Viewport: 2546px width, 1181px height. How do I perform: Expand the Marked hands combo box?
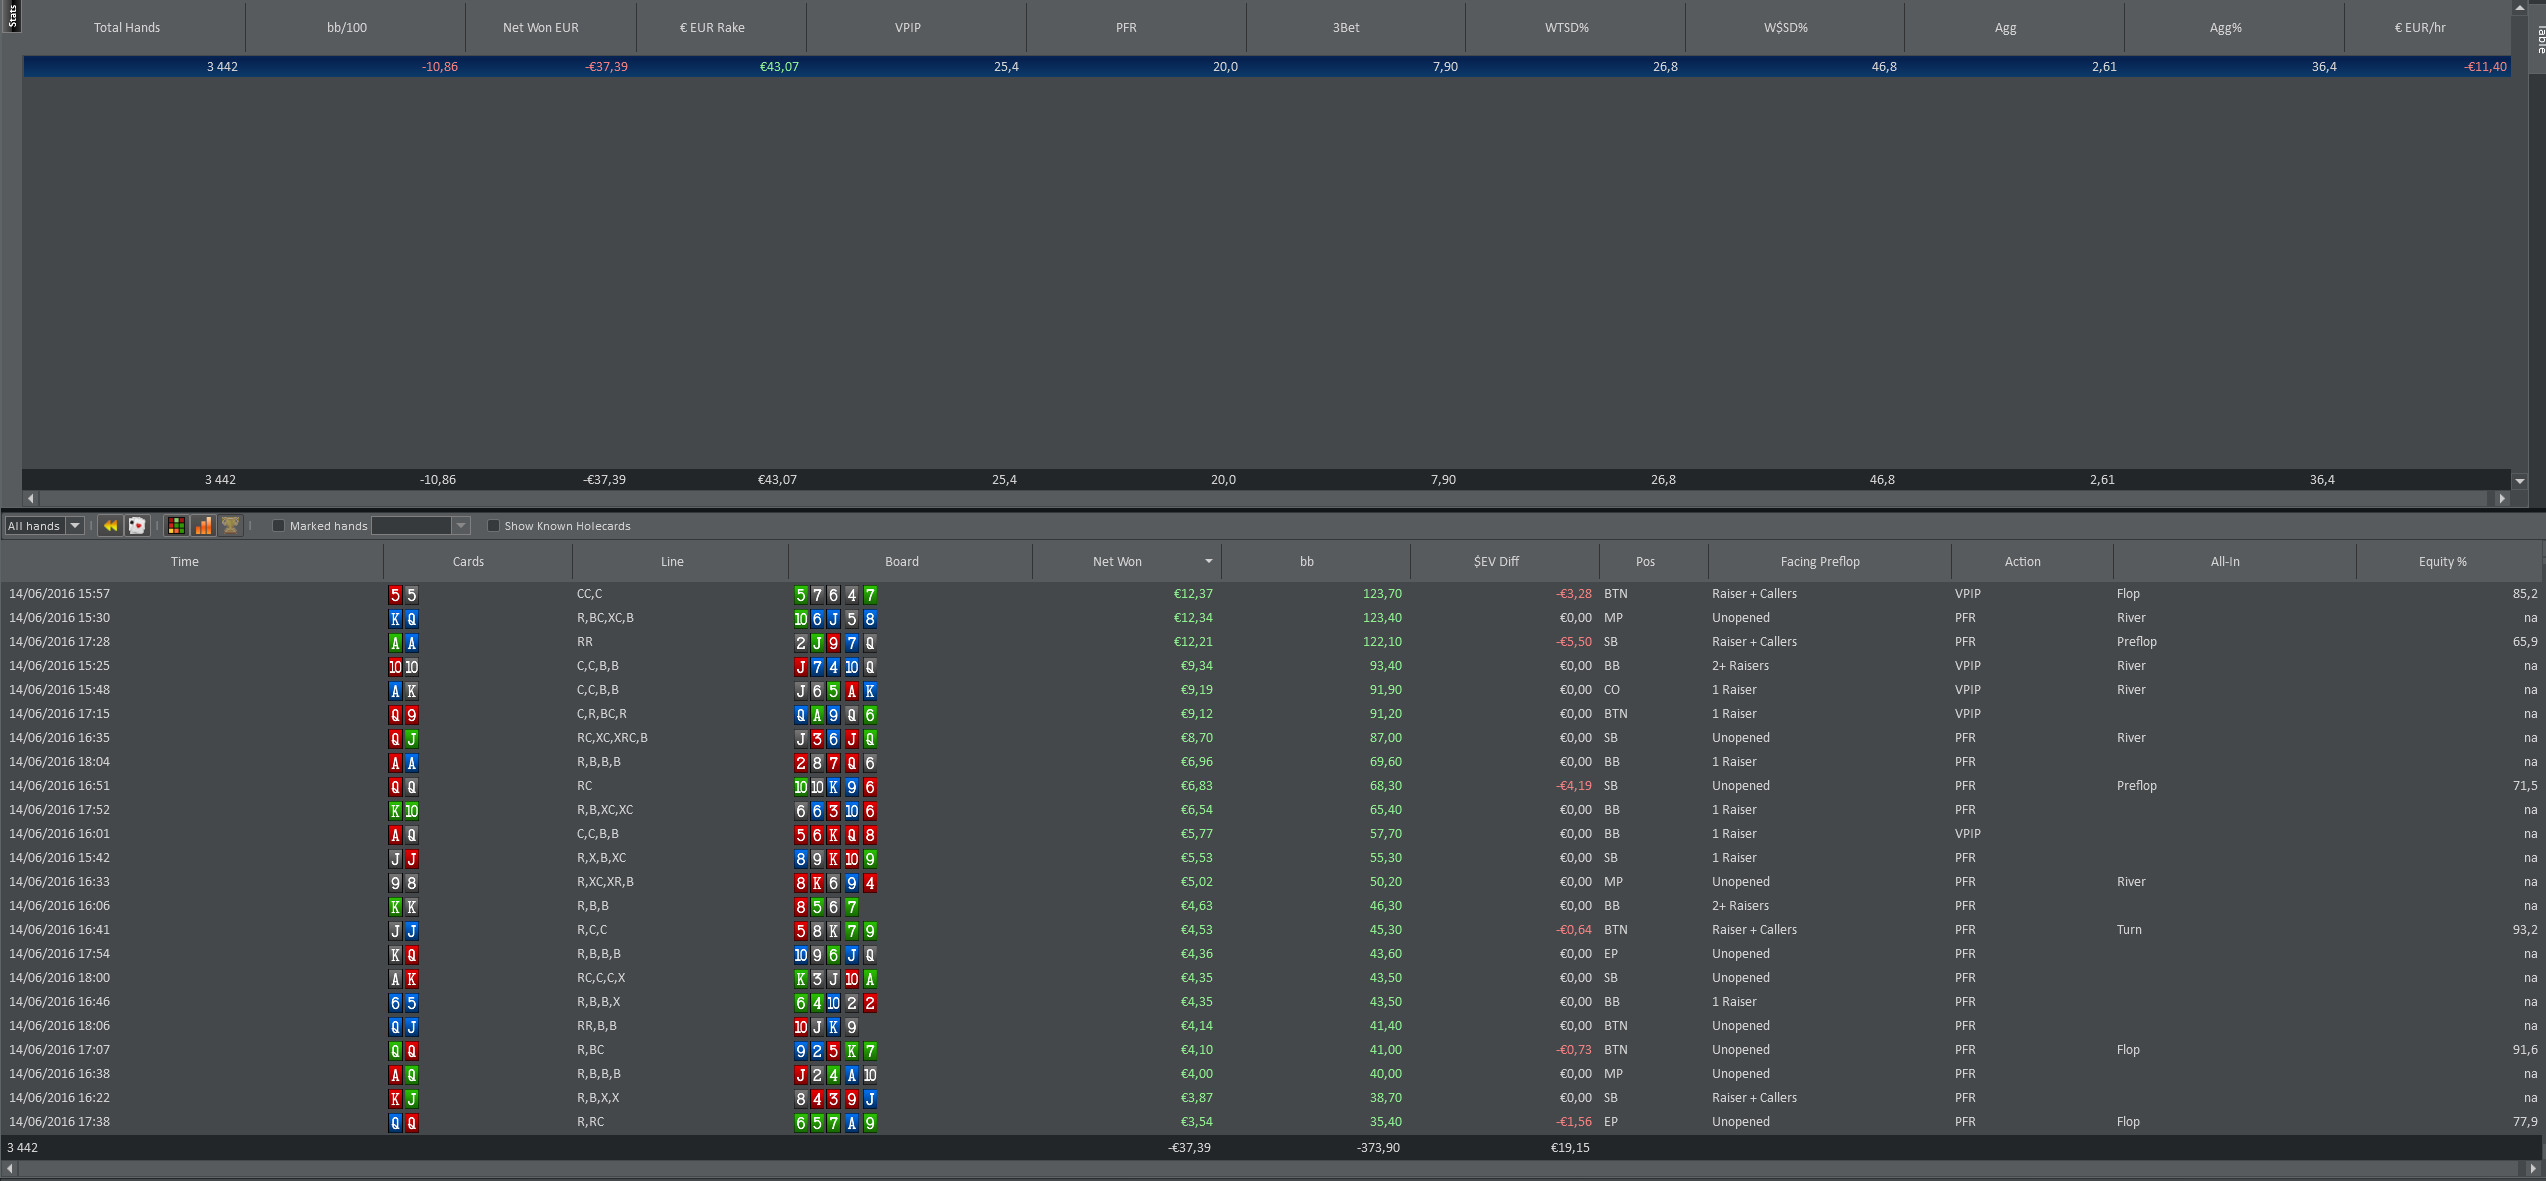(x=461, y=526)
